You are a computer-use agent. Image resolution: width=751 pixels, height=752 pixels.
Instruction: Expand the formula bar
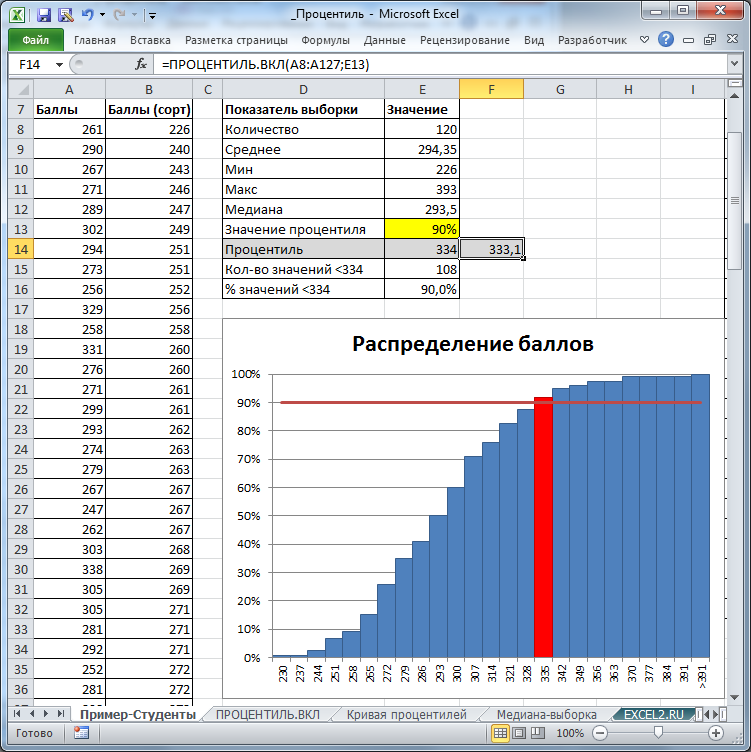(x=734, y=64)
